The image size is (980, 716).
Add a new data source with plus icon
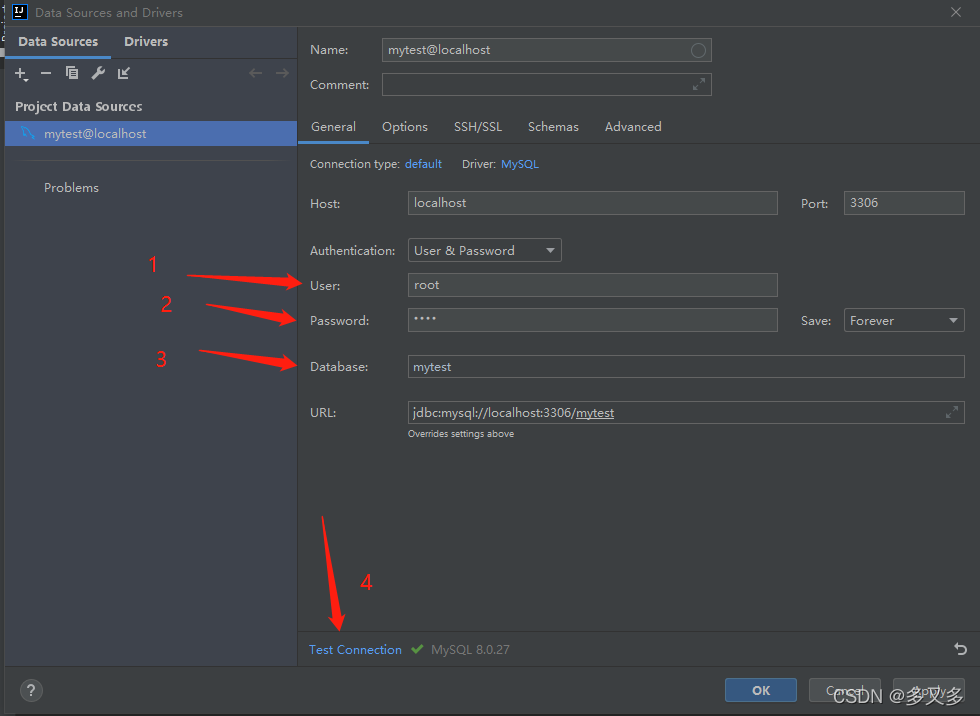coord(21,74)
